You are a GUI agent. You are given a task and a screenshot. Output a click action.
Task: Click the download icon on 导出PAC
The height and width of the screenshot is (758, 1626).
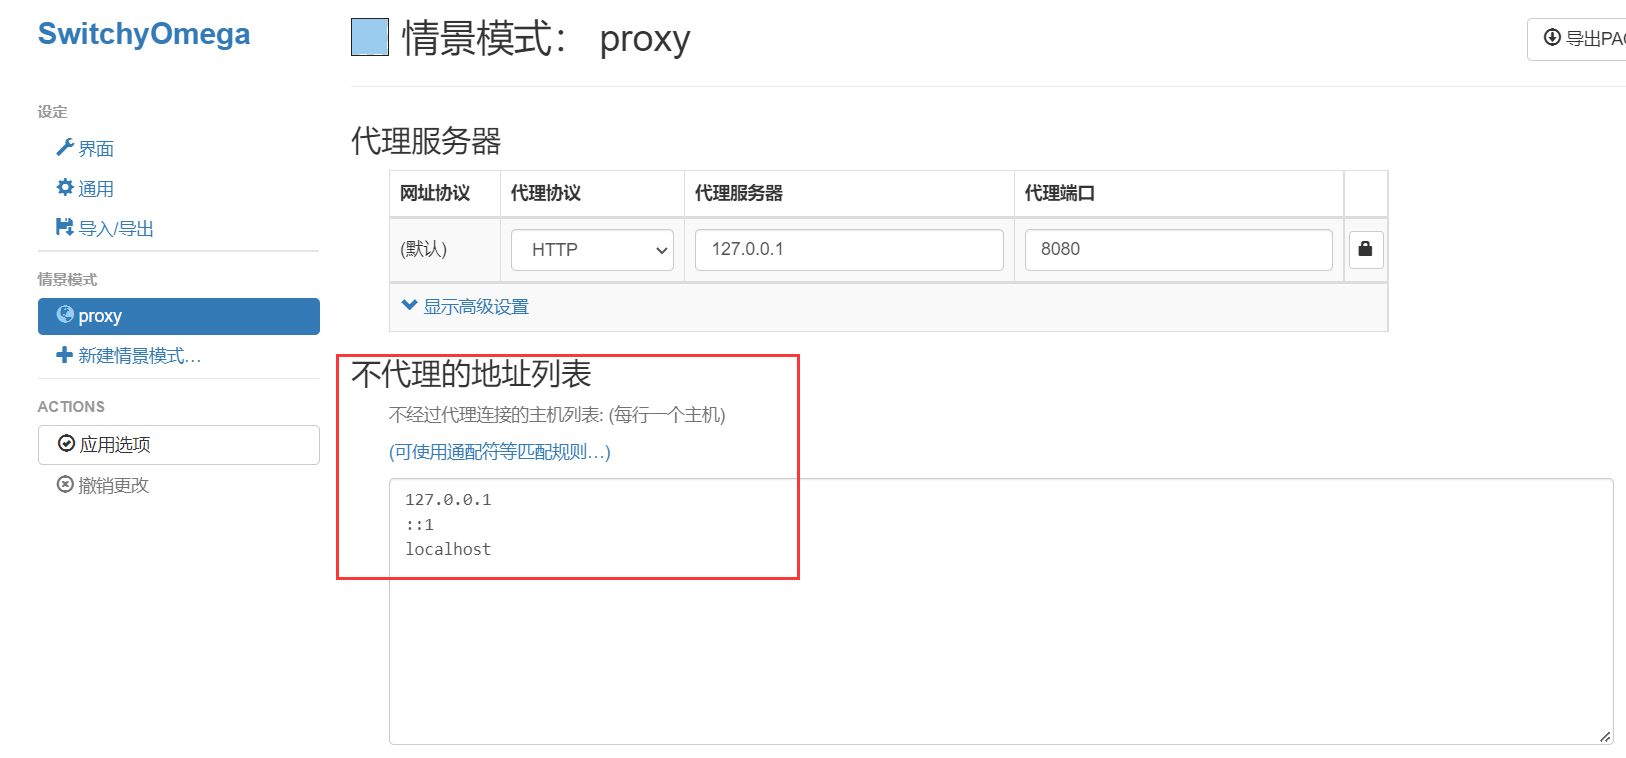pyautogui.click(x=1552, y=38)
